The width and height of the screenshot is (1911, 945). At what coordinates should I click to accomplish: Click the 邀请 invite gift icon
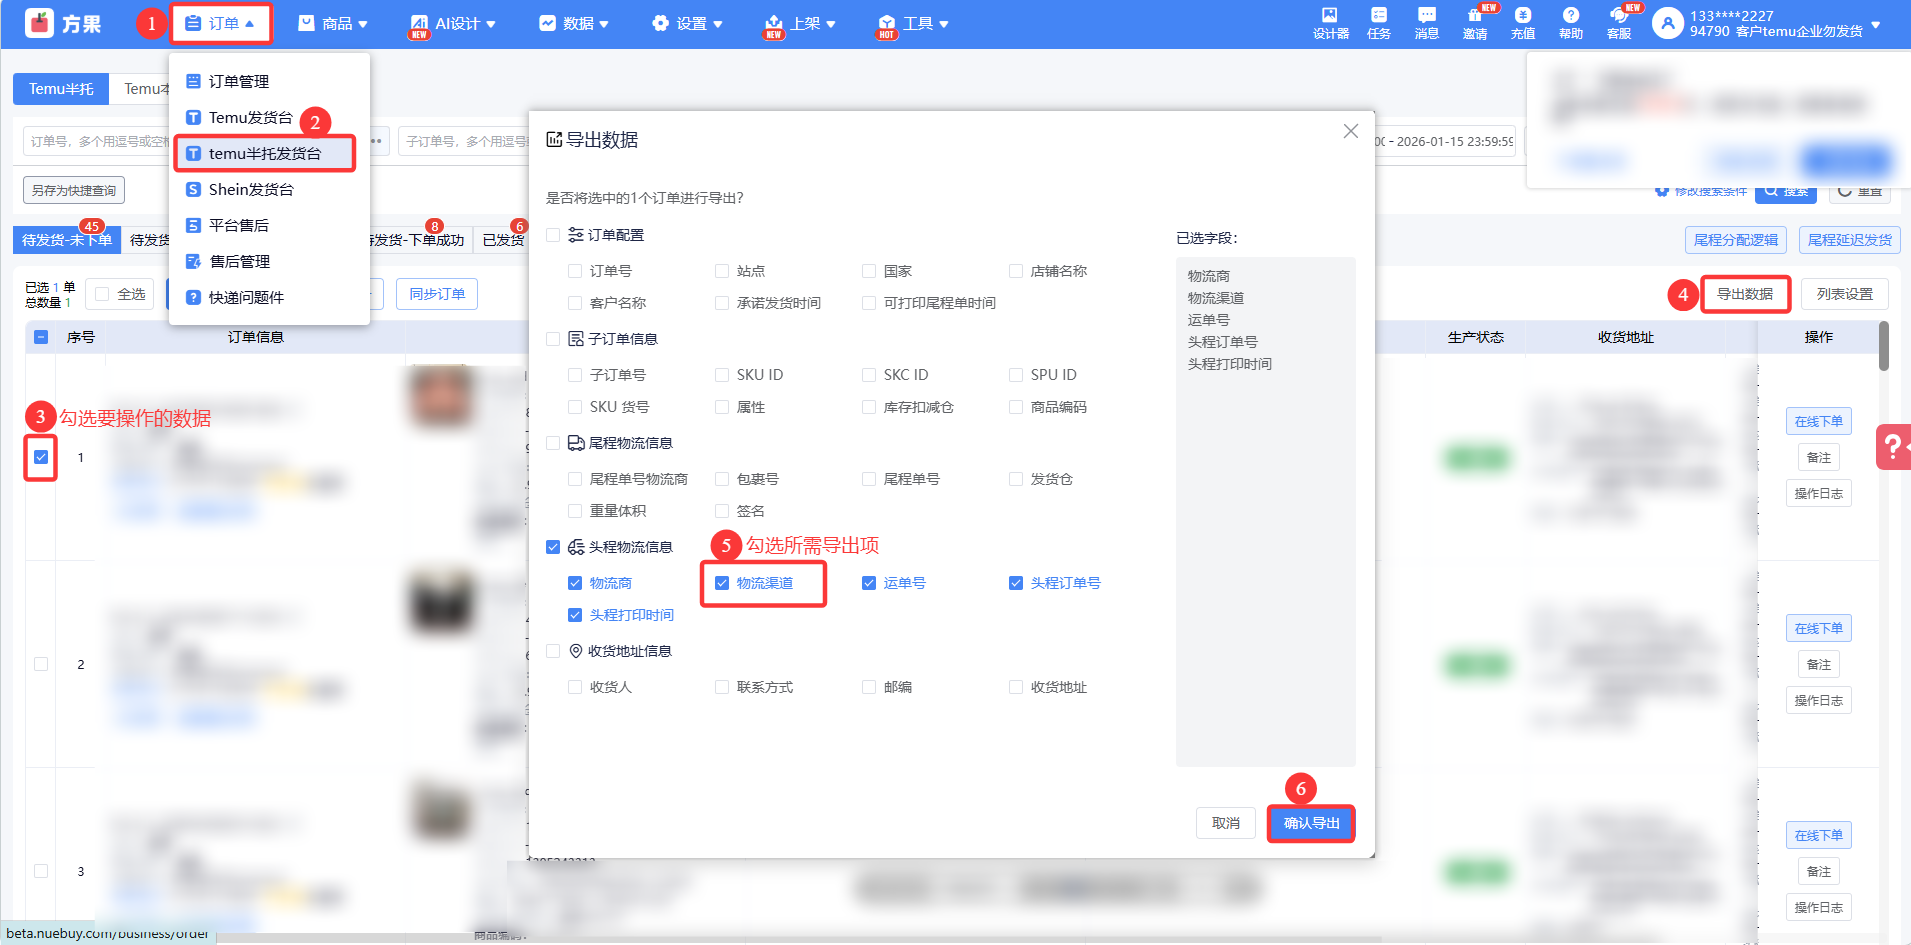click(1474, 22)
